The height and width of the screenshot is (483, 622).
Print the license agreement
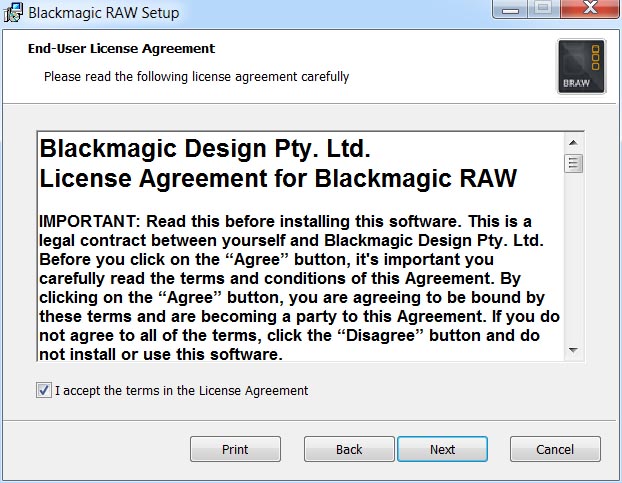point(235,449)
